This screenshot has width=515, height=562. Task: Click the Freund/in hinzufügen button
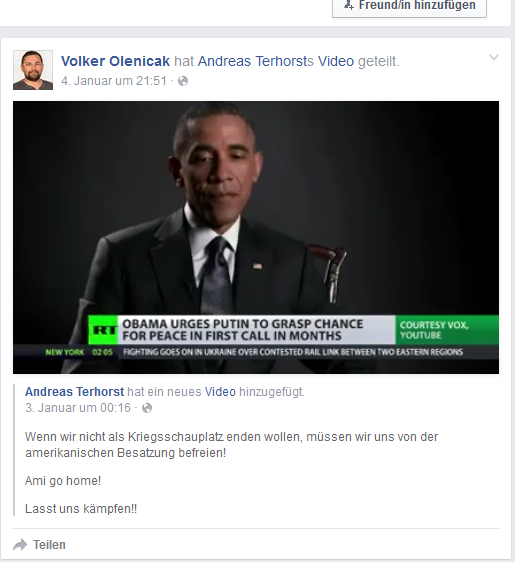(x=409, y=6)
